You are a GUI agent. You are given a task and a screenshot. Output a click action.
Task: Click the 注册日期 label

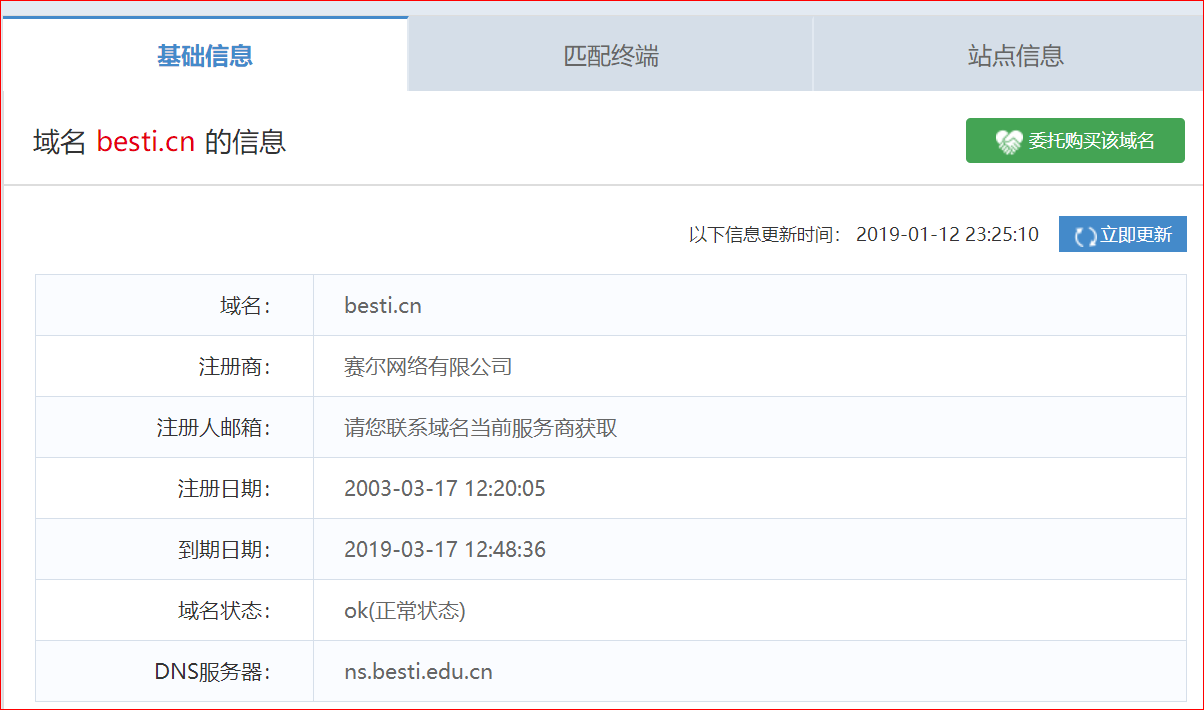[x=224, y=489]
